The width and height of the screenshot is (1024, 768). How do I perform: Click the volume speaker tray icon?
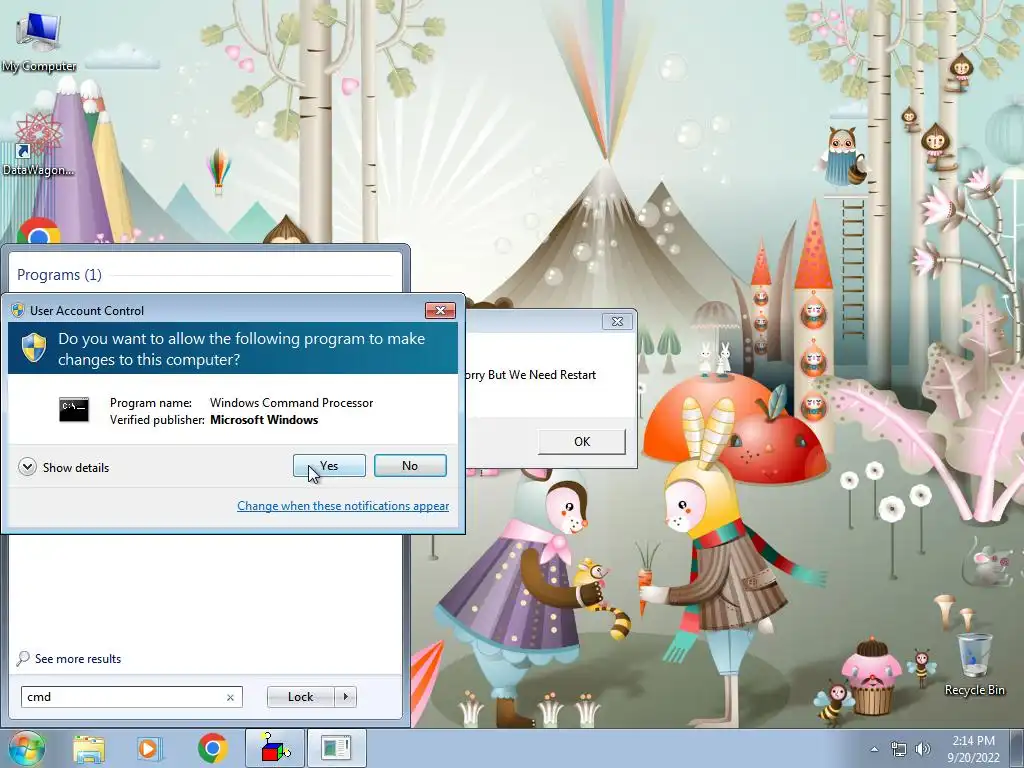[x=923, y=749]
